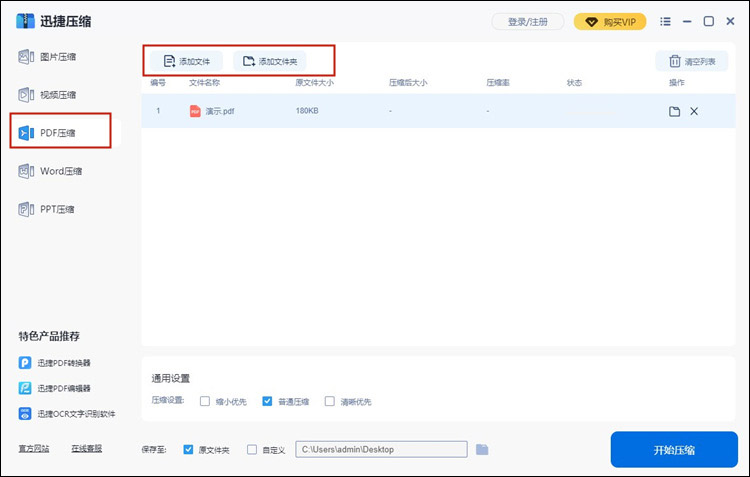Click the 登录/注册 login button
The image size is (750, 477).
coord(528,22)
